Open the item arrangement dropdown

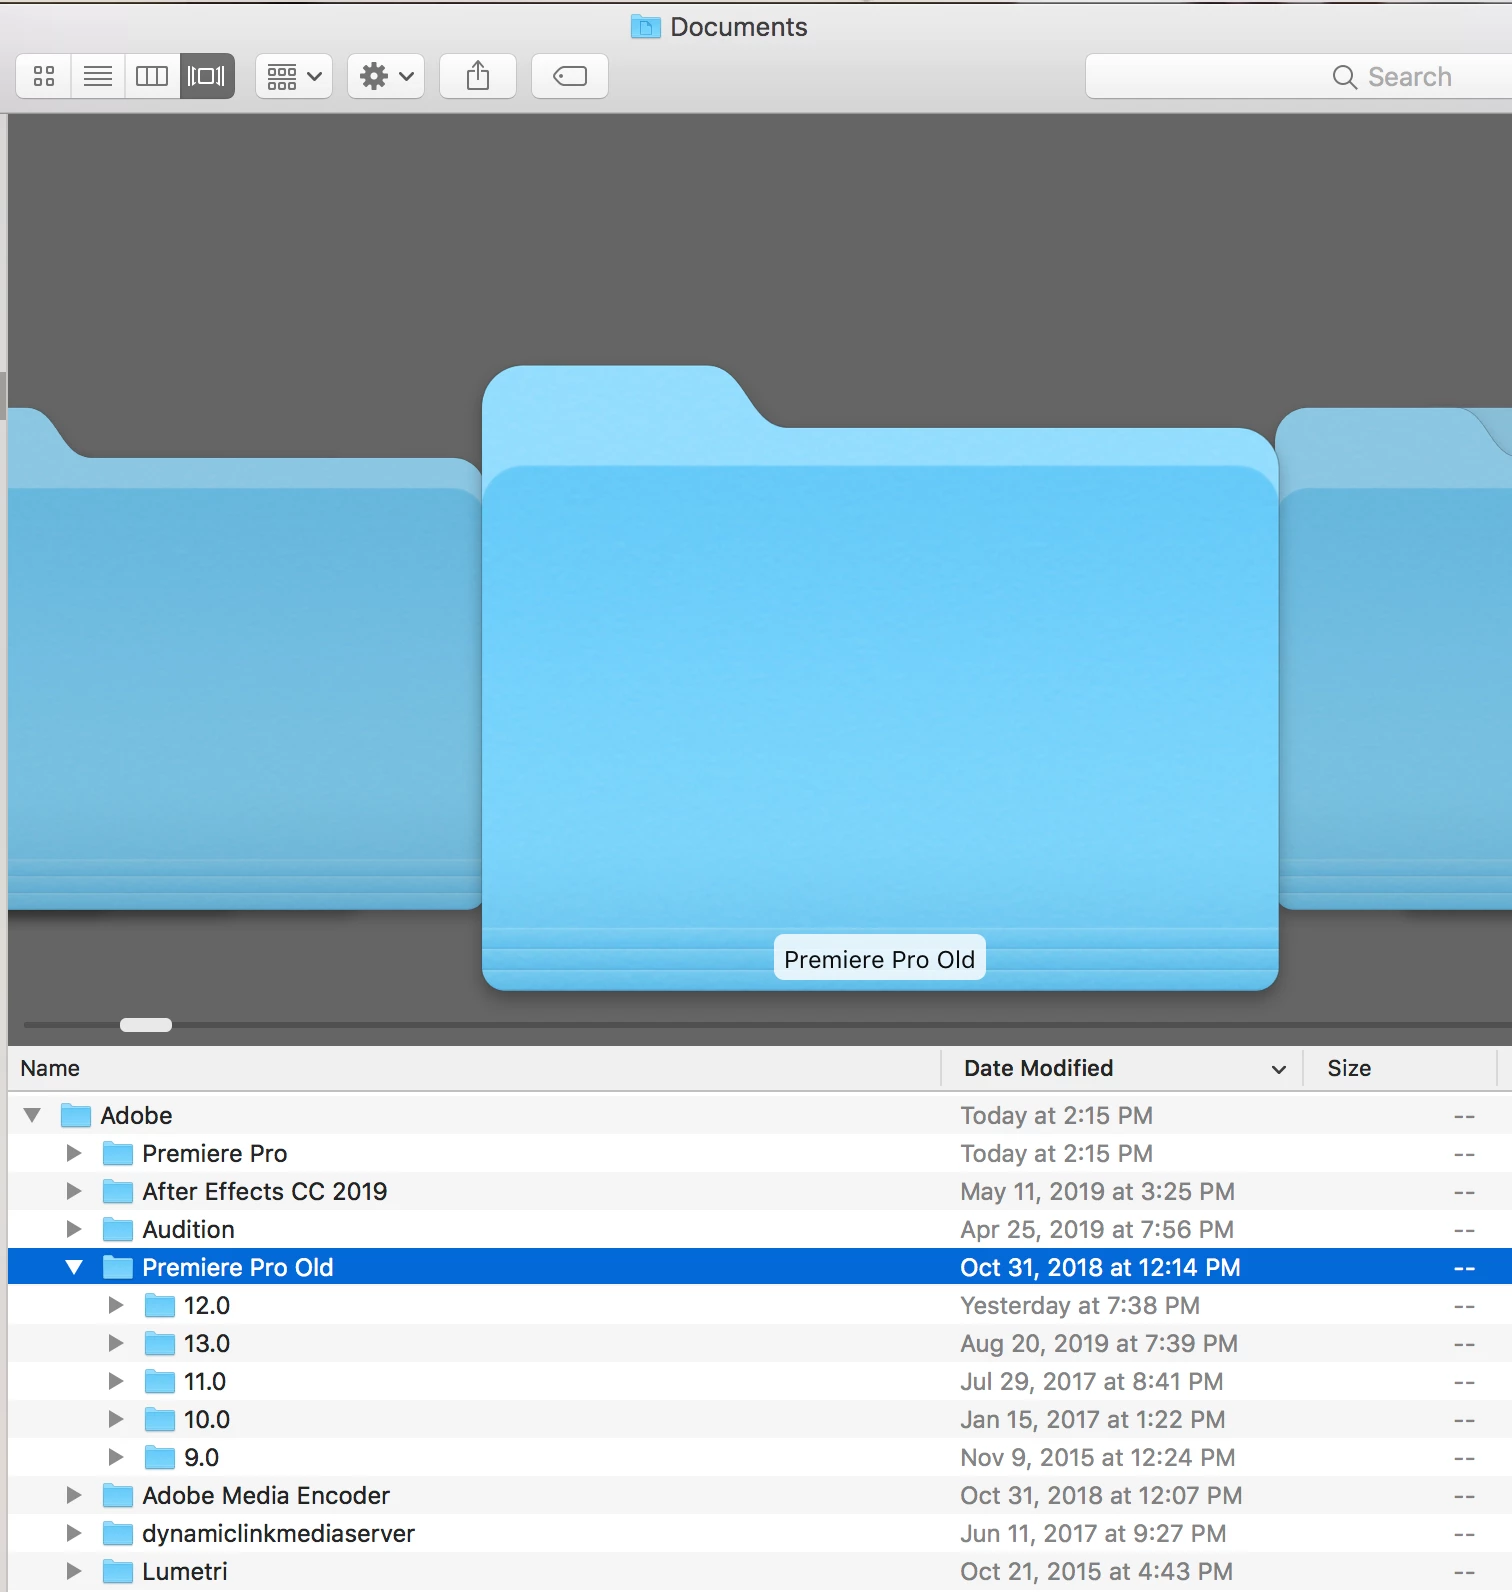[x=294, y=76]
